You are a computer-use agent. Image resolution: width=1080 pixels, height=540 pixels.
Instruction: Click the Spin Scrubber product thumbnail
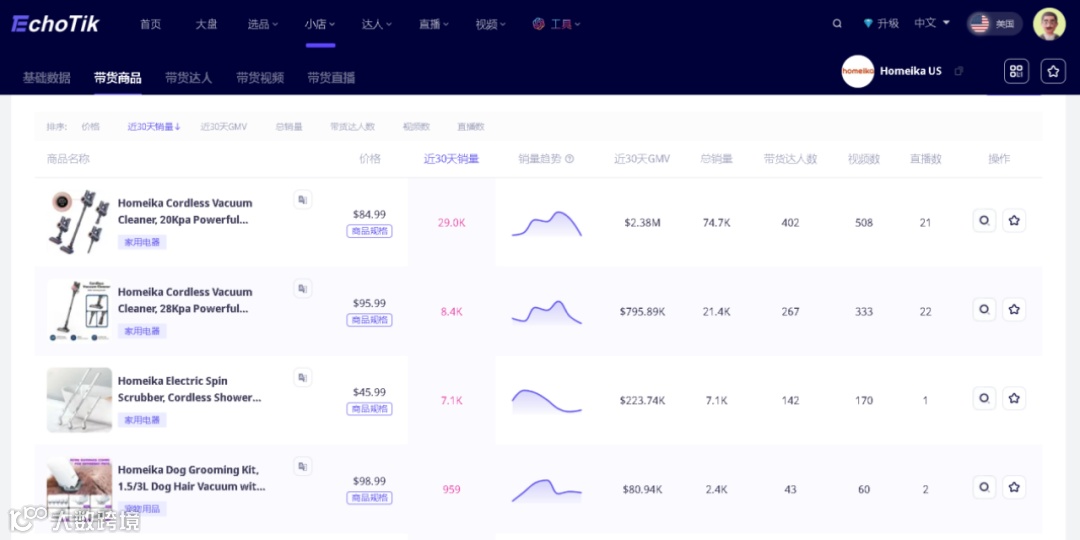79,399
